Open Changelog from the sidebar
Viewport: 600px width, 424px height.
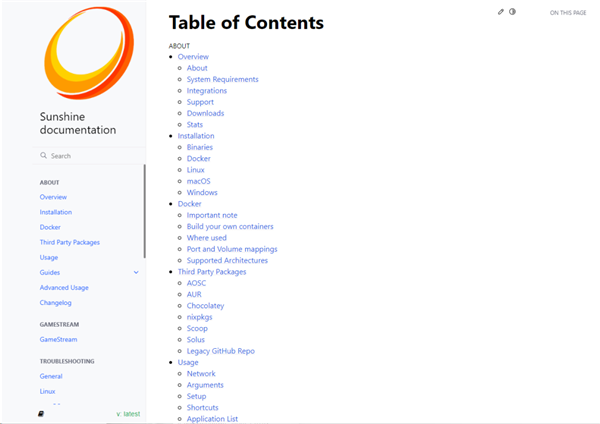click(55, 302)
